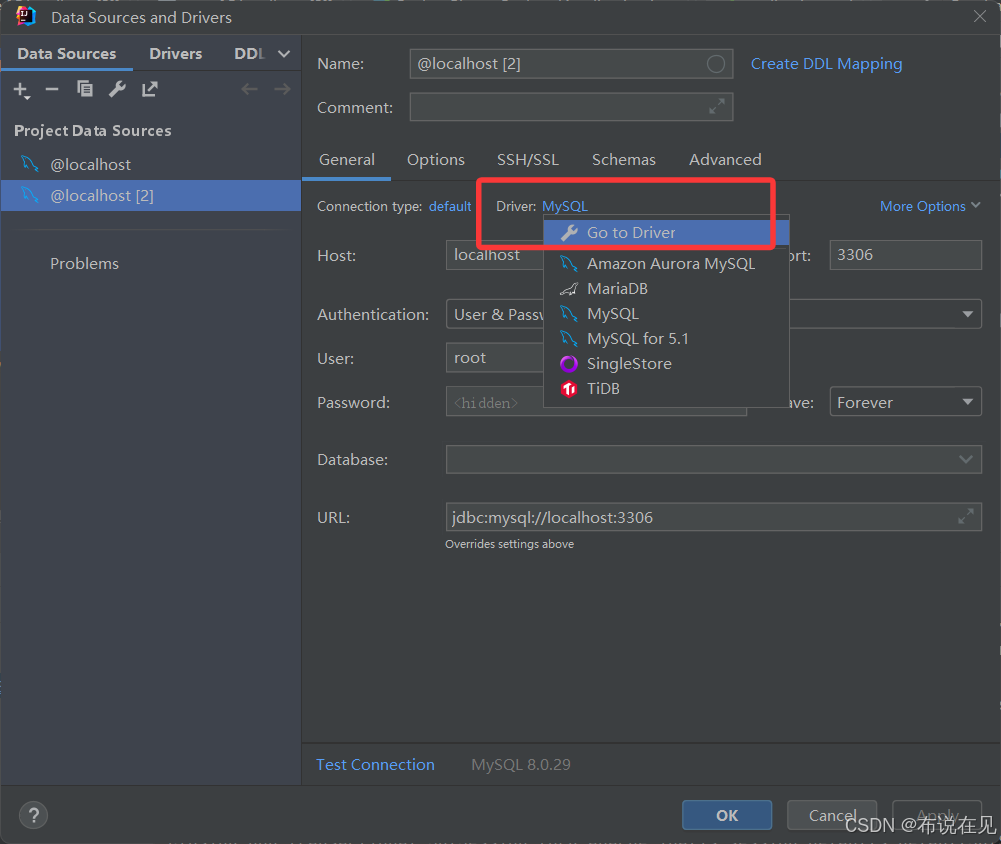This screenshot has width=1001, height=844.
Task: Click the MySQL driver link
Action: (565, 206)
